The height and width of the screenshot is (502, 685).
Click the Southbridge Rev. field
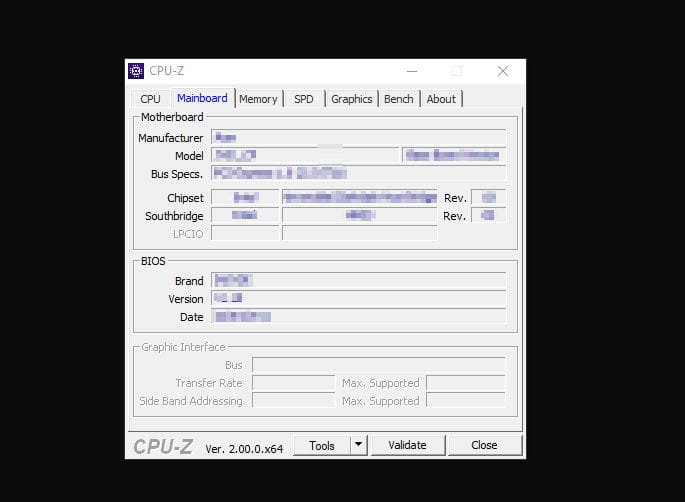[x=488, y=215]
